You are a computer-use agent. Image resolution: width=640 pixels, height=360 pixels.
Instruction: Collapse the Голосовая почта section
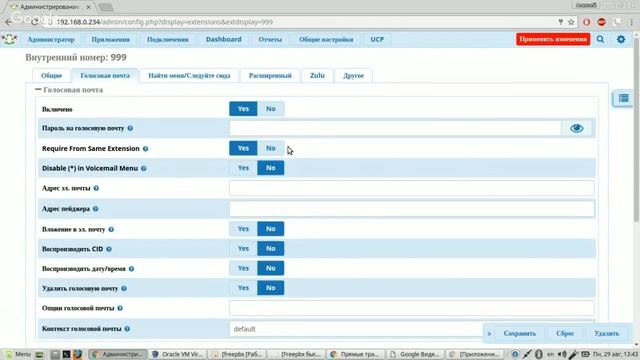38,89
